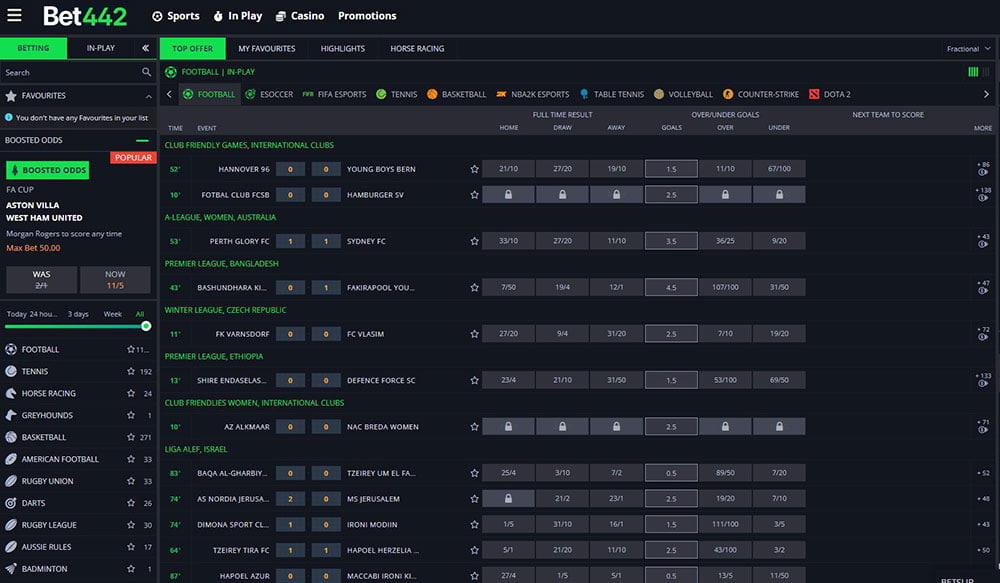Open the Highlights tab

click(x=342, y=48)
